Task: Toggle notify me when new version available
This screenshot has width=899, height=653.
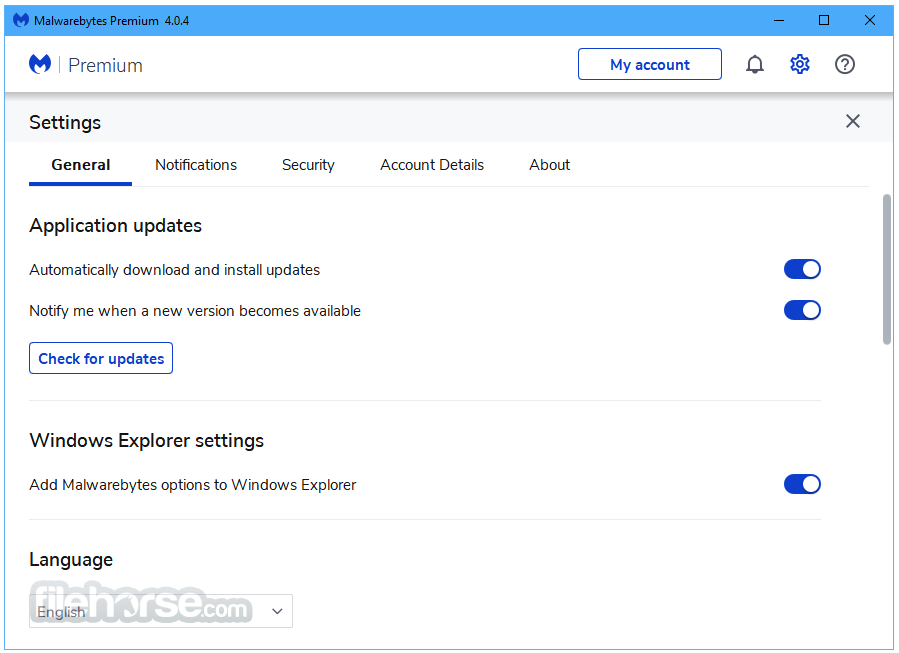Action: pyautogui.click(x=802, y=310)
